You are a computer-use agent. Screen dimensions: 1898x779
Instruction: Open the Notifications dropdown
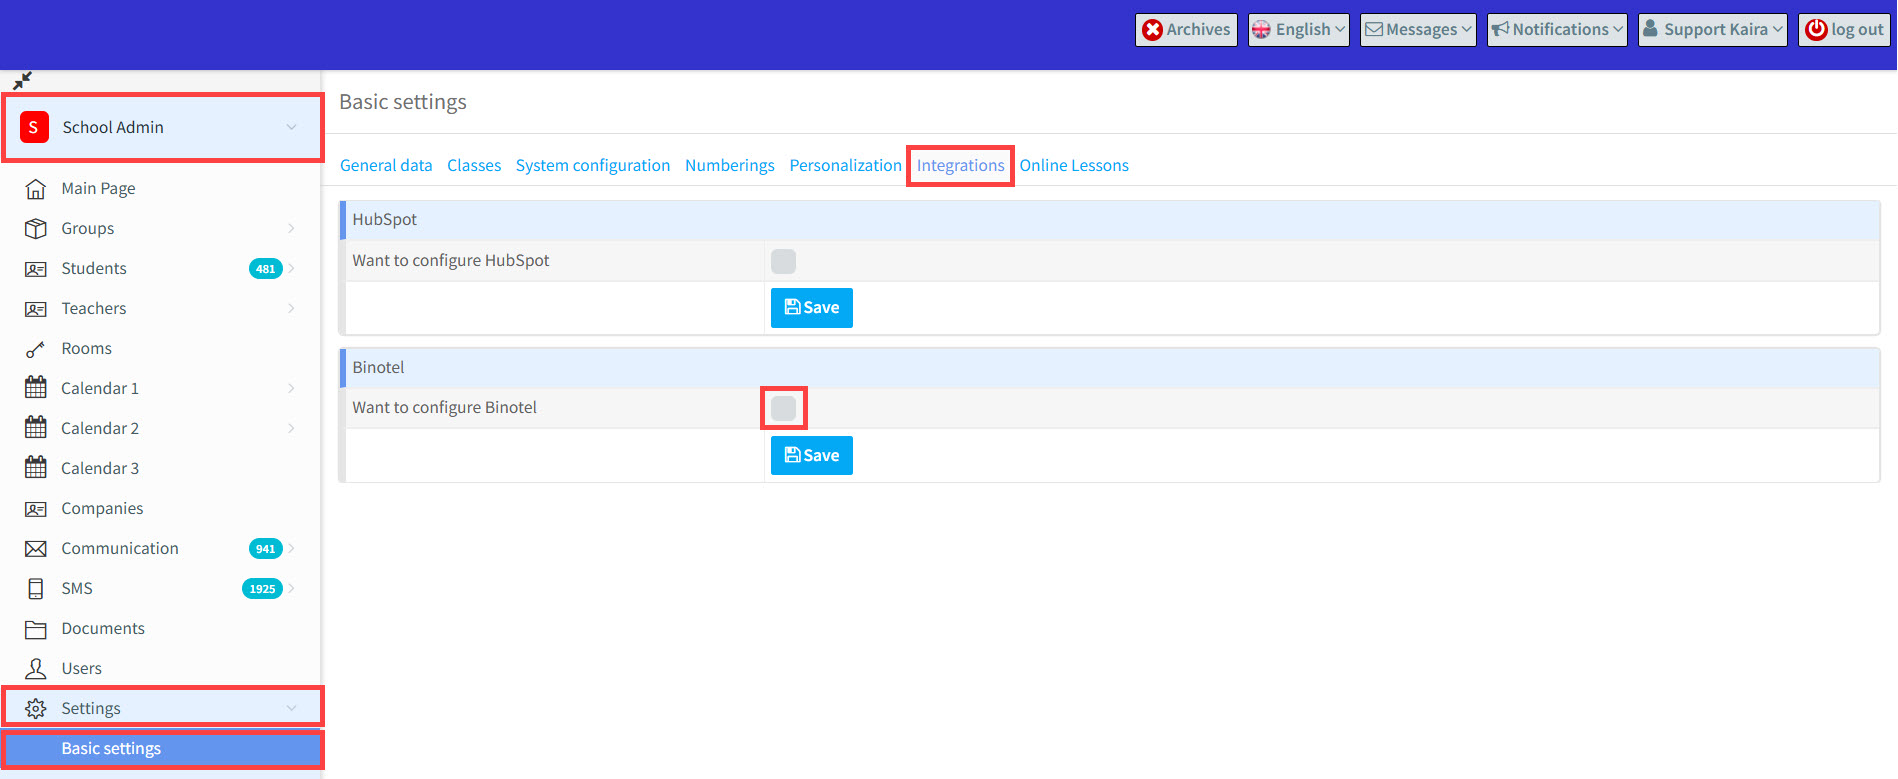coord(1557,30)
